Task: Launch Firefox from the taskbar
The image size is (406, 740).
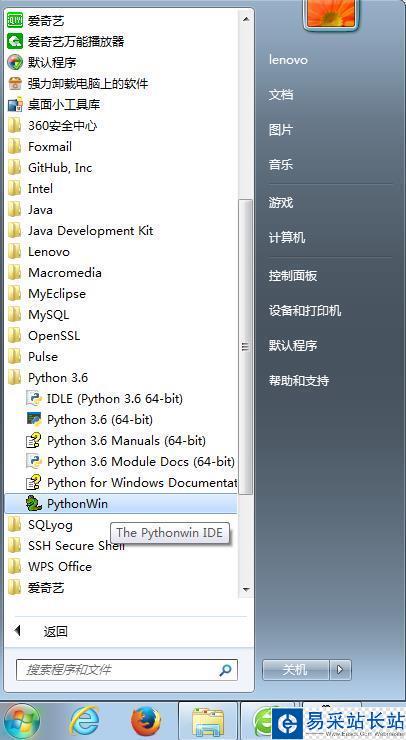Action: point(145,721)
